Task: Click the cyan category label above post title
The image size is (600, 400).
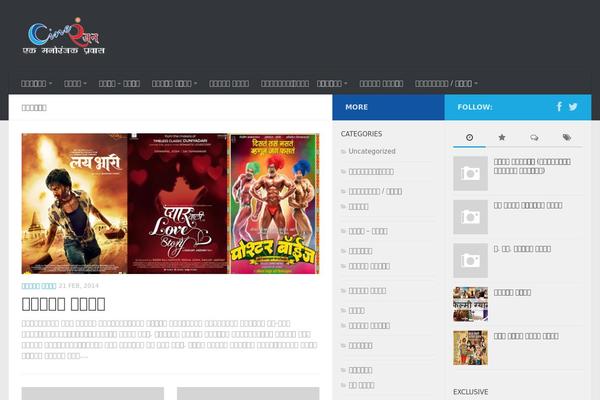Action: click(x=38, y=286)
